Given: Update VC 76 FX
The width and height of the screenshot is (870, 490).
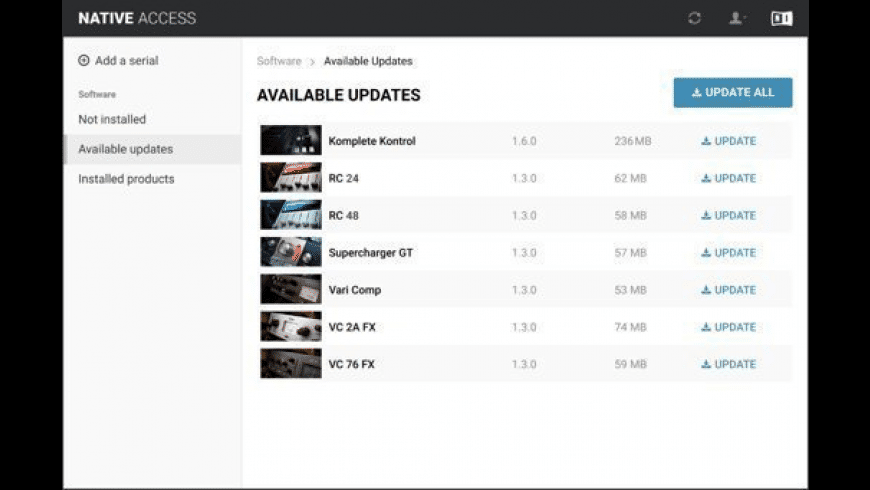Looking at the screenshot, I should click(729, 364).
